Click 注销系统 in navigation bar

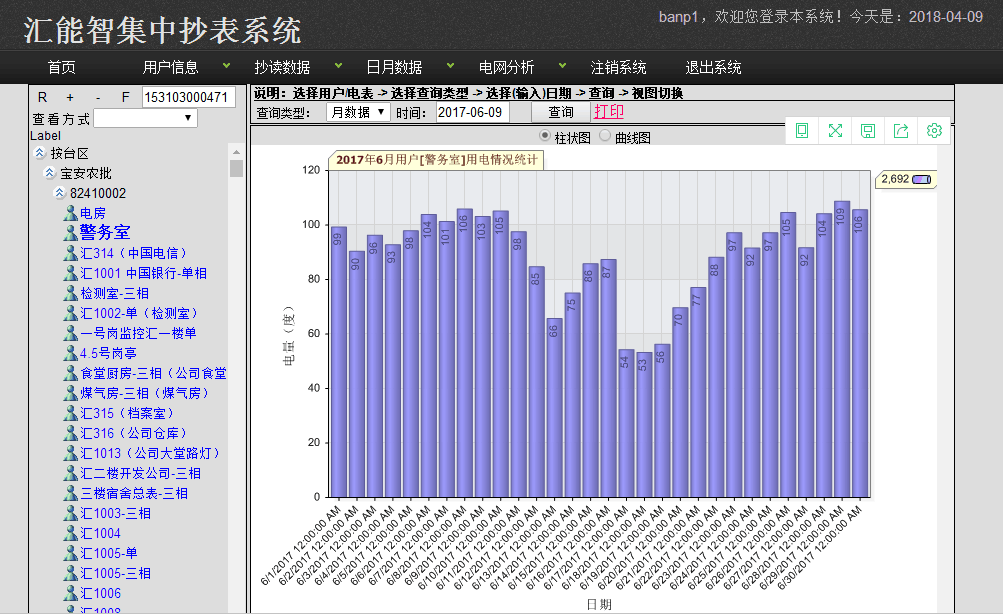click(618, 67)
